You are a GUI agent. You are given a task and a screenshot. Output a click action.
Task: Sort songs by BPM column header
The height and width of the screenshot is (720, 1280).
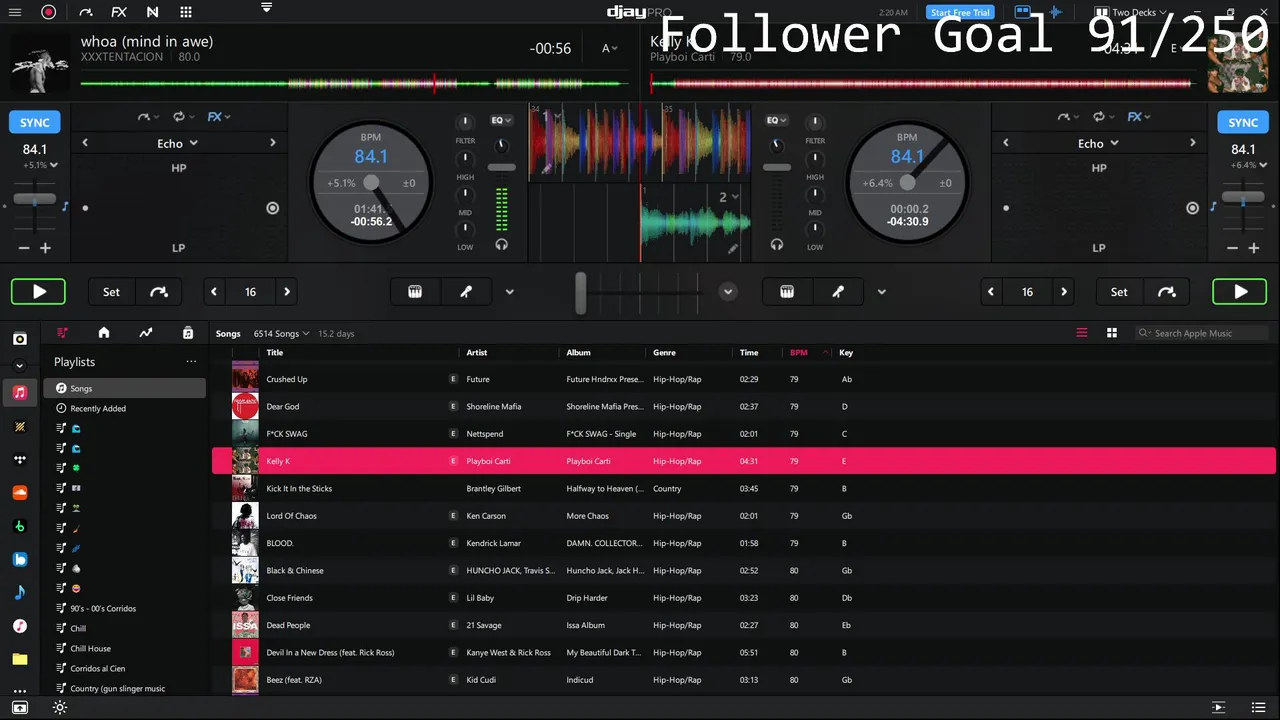798,352
